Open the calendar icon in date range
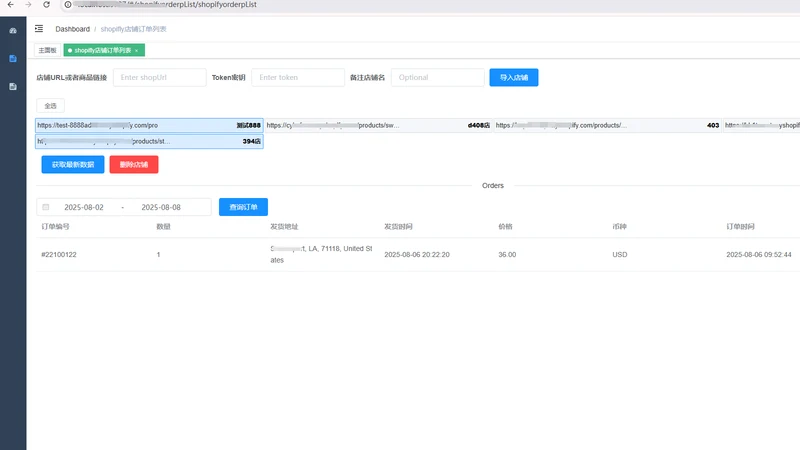Viewport: 800px width, 450px height. (x=46, y=207)
